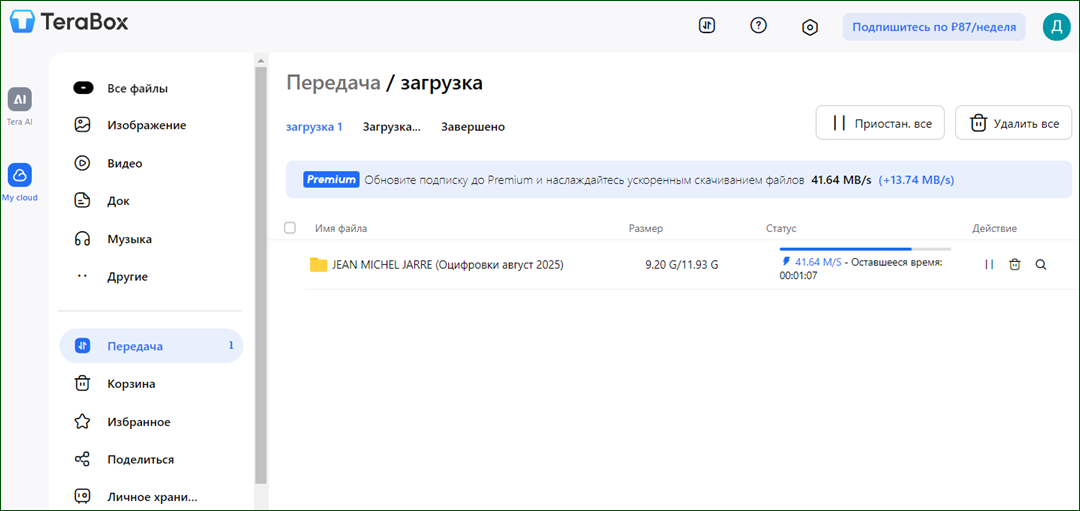1080x511 pixels.
Task: Open the settings hexagon icon
Action: pyautogui.click(x=810, y=28)
